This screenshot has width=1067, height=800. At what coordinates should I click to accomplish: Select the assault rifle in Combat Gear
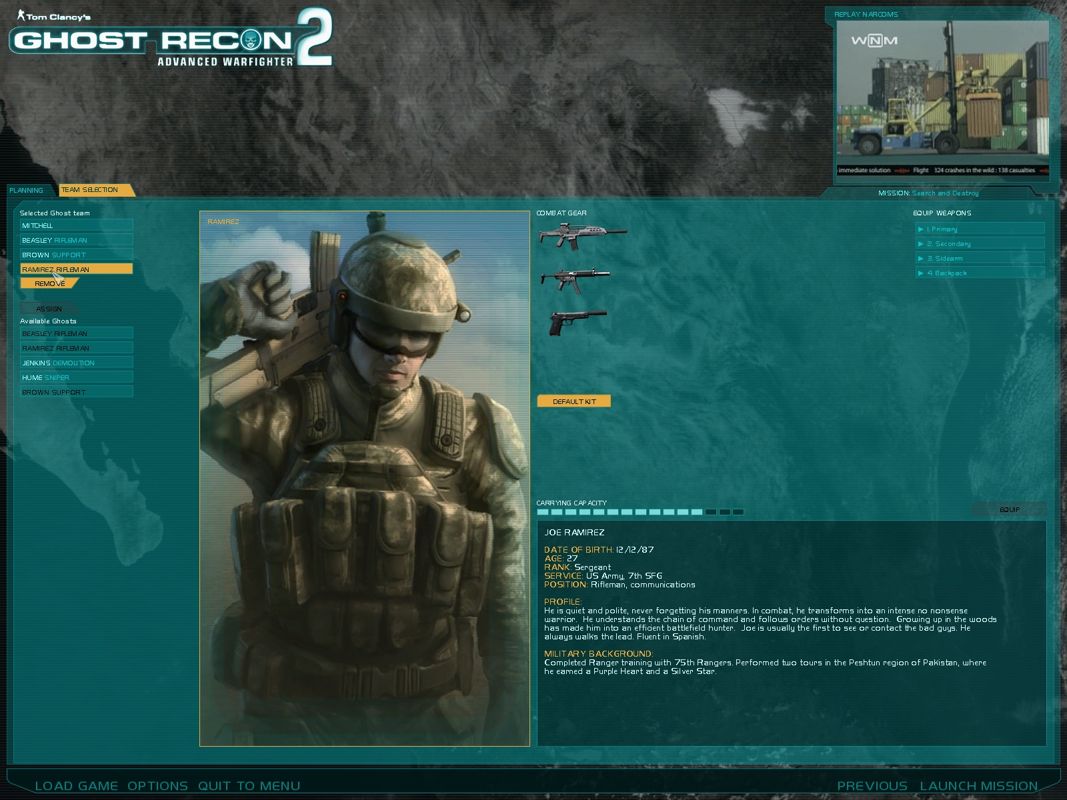(582, 235)
